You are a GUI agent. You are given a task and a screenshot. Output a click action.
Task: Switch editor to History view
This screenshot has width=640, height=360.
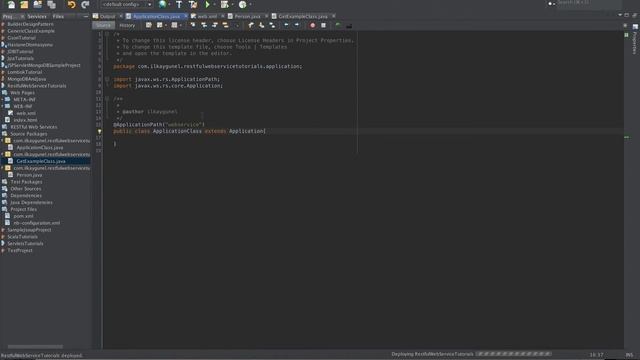click(x=127, y=25)
